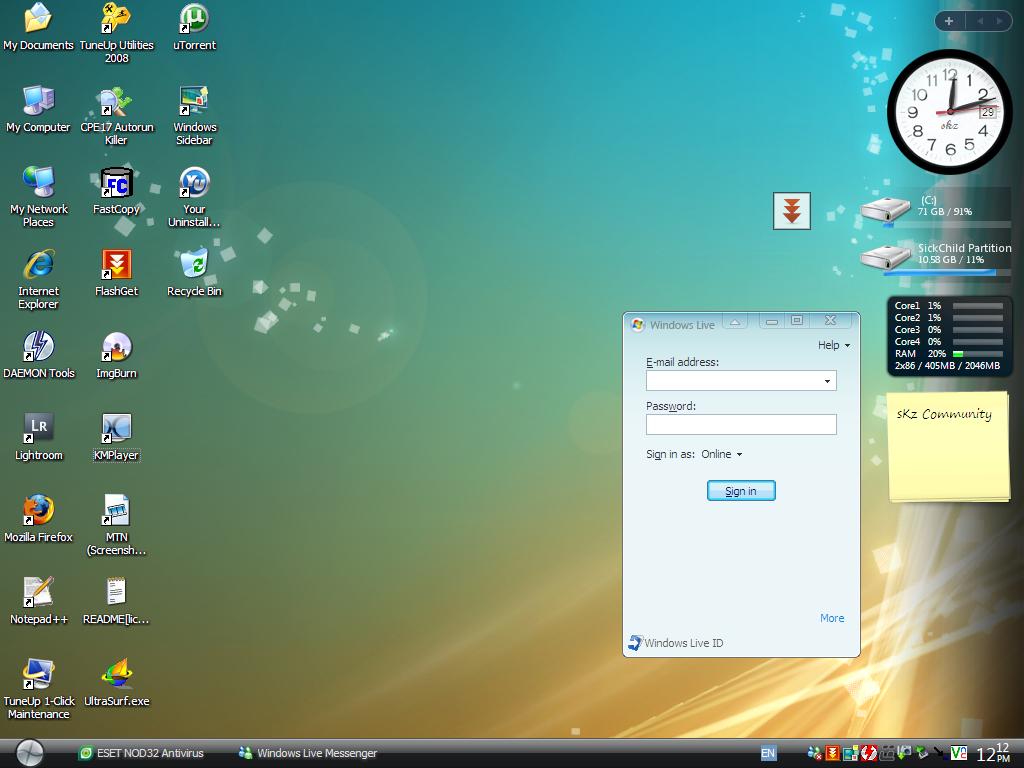
Task: Click the (C:) drive gadget entry
Action: (935, 209)
